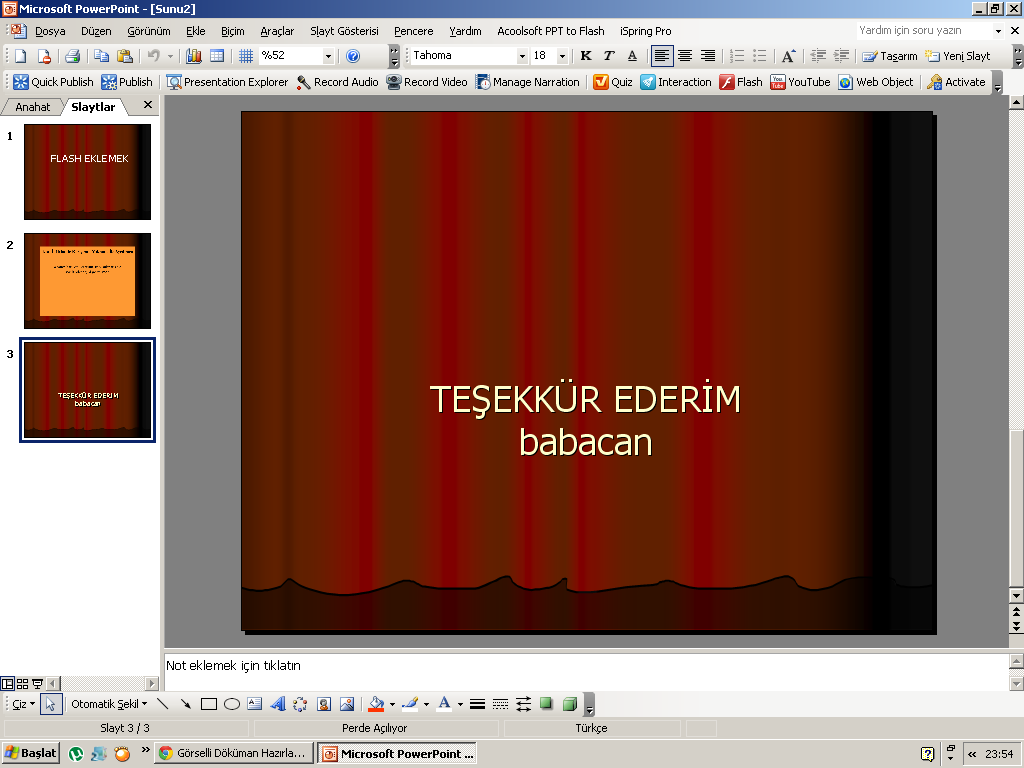
Task: Click the Windows Başlat start button
Action: [x=31, y=753]
